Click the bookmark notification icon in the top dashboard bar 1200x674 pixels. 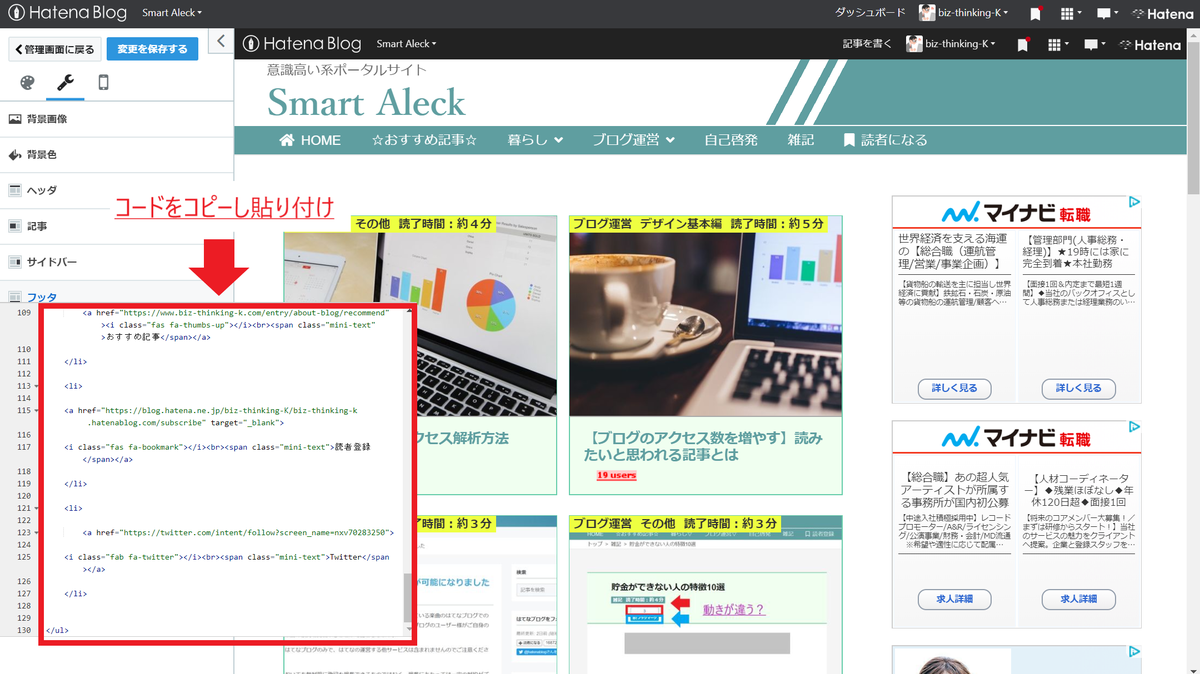click(1035, 14)
